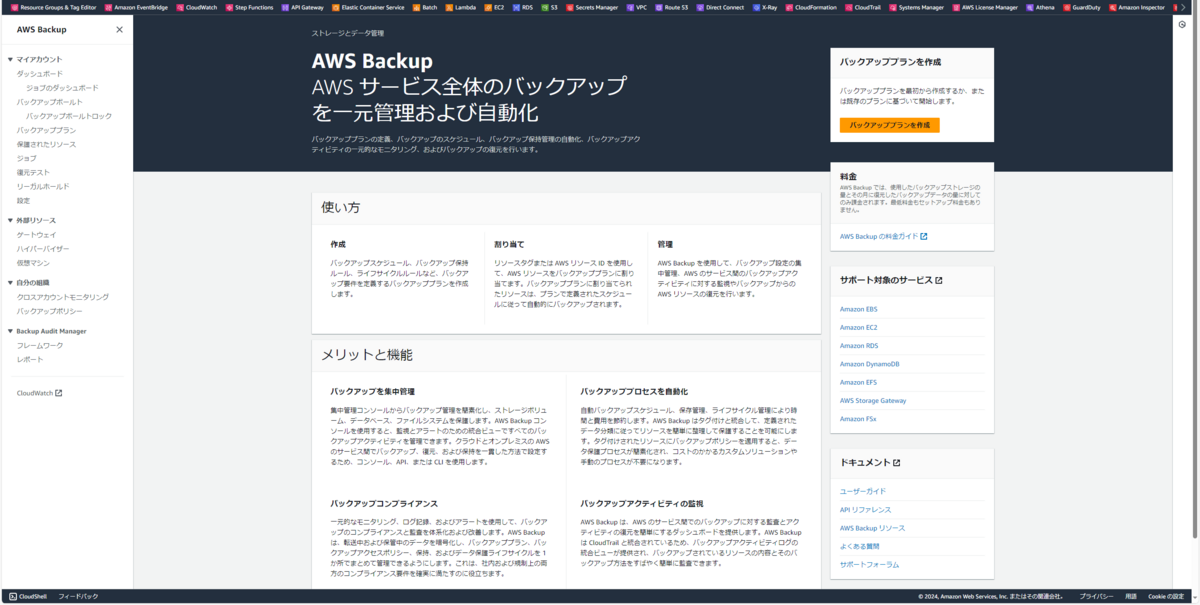Collapse the Backup Audit Manager section
1200x605 pixels.
click(10, 331)
